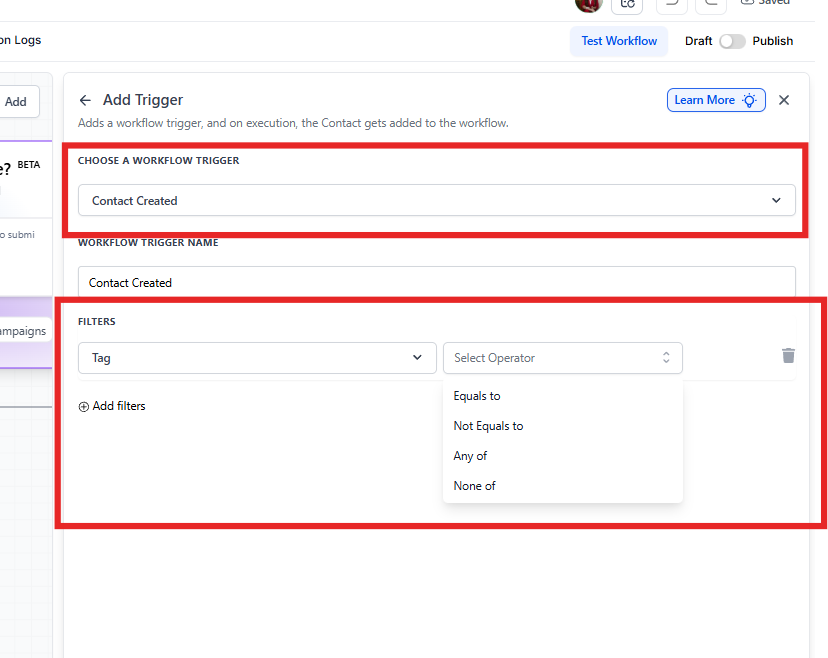The height and width of the screenshot is (658, 828).
Task: Delete the Tag filter with trash icon
Action: [x=788, y=355]
